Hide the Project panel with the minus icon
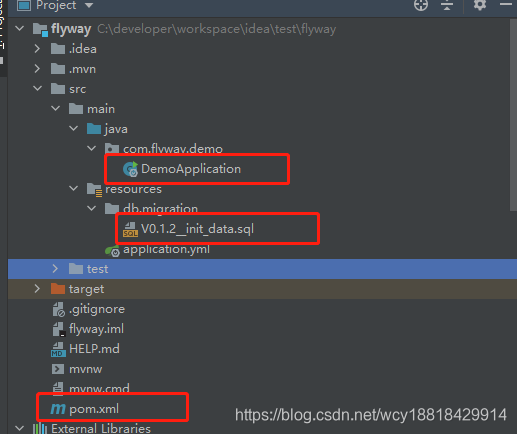517x434 pixels. [x=506, y=4]
